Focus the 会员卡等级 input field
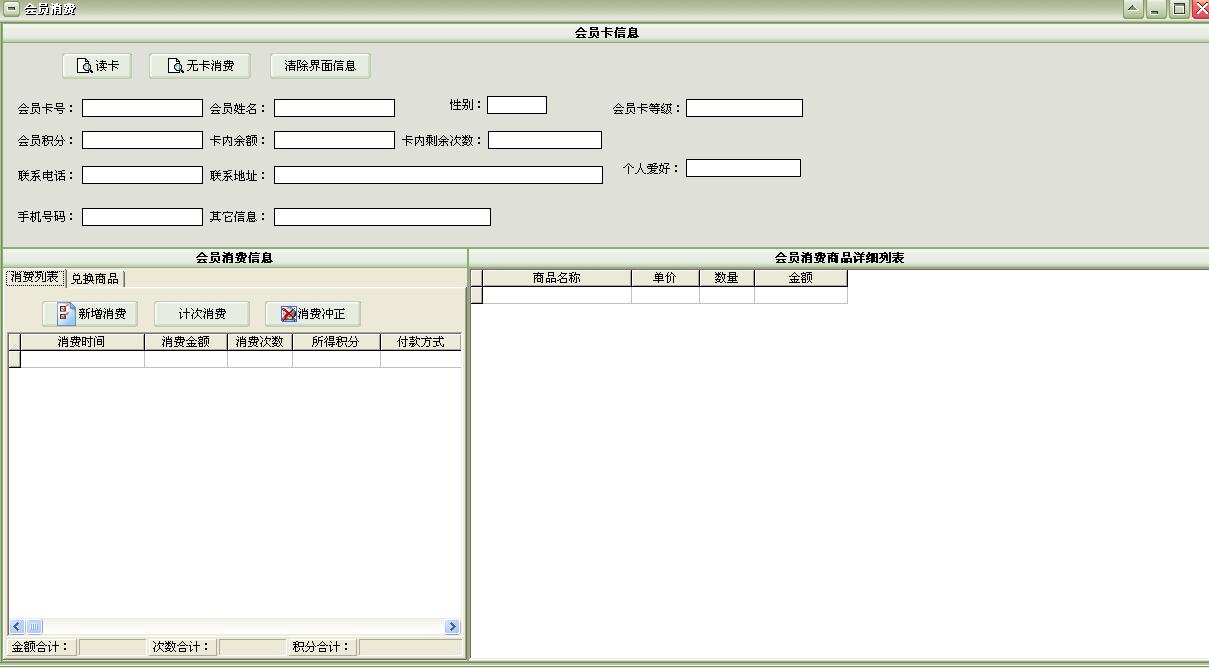This screenshot has height=668, width=1209. pyautogui.click(x=744, y=108)
